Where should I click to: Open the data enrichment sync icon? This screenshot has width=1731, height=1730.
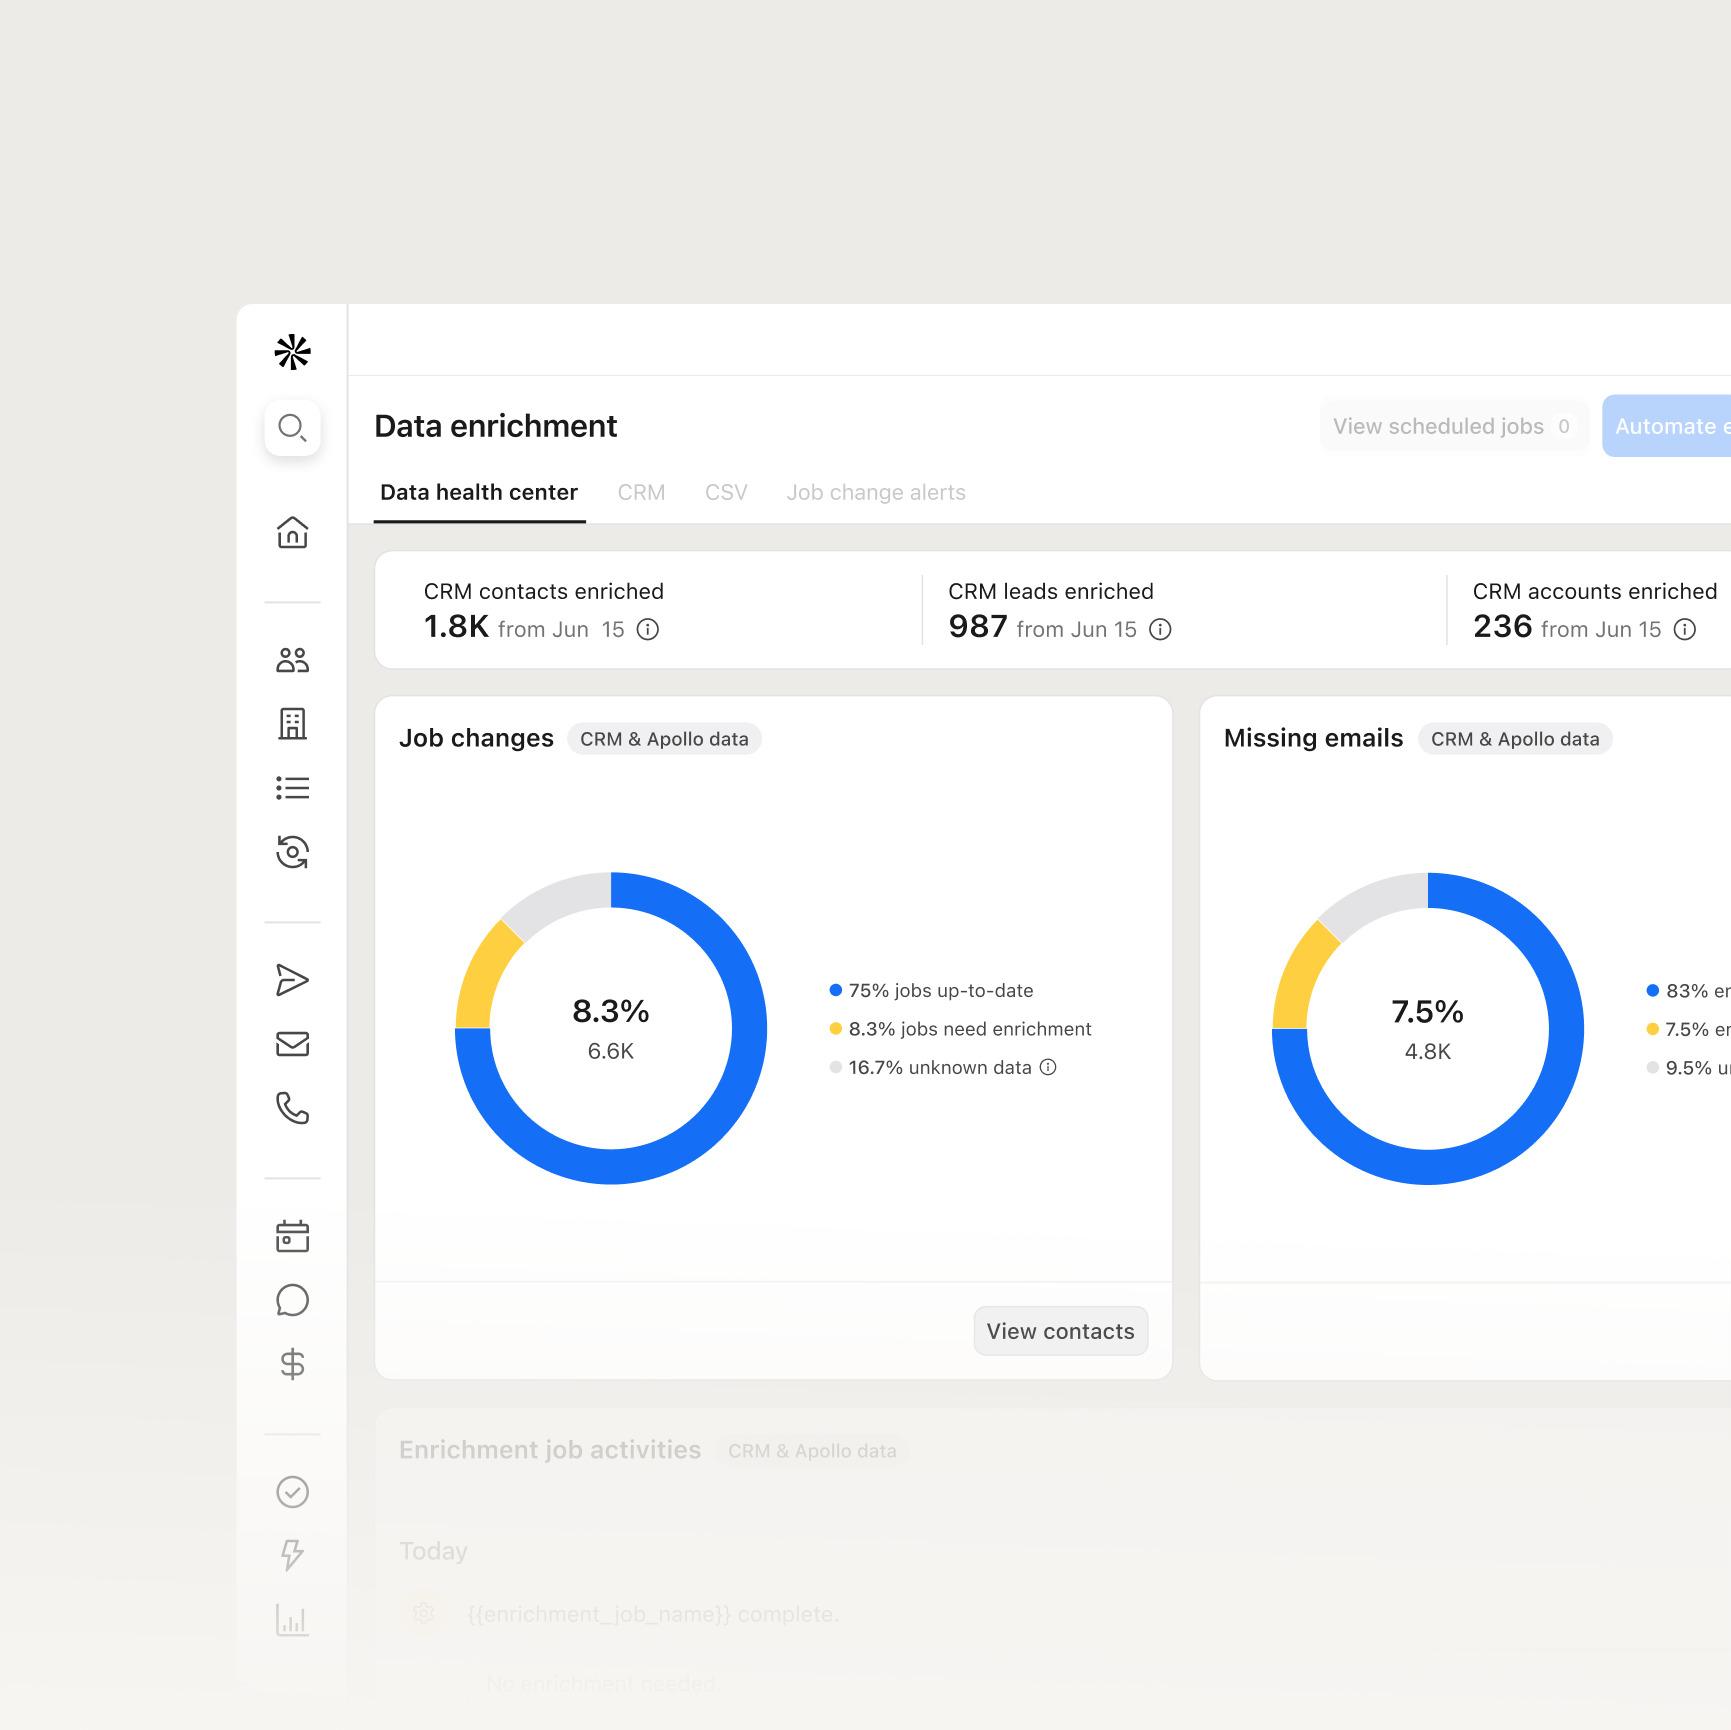[x=292, y=852]
